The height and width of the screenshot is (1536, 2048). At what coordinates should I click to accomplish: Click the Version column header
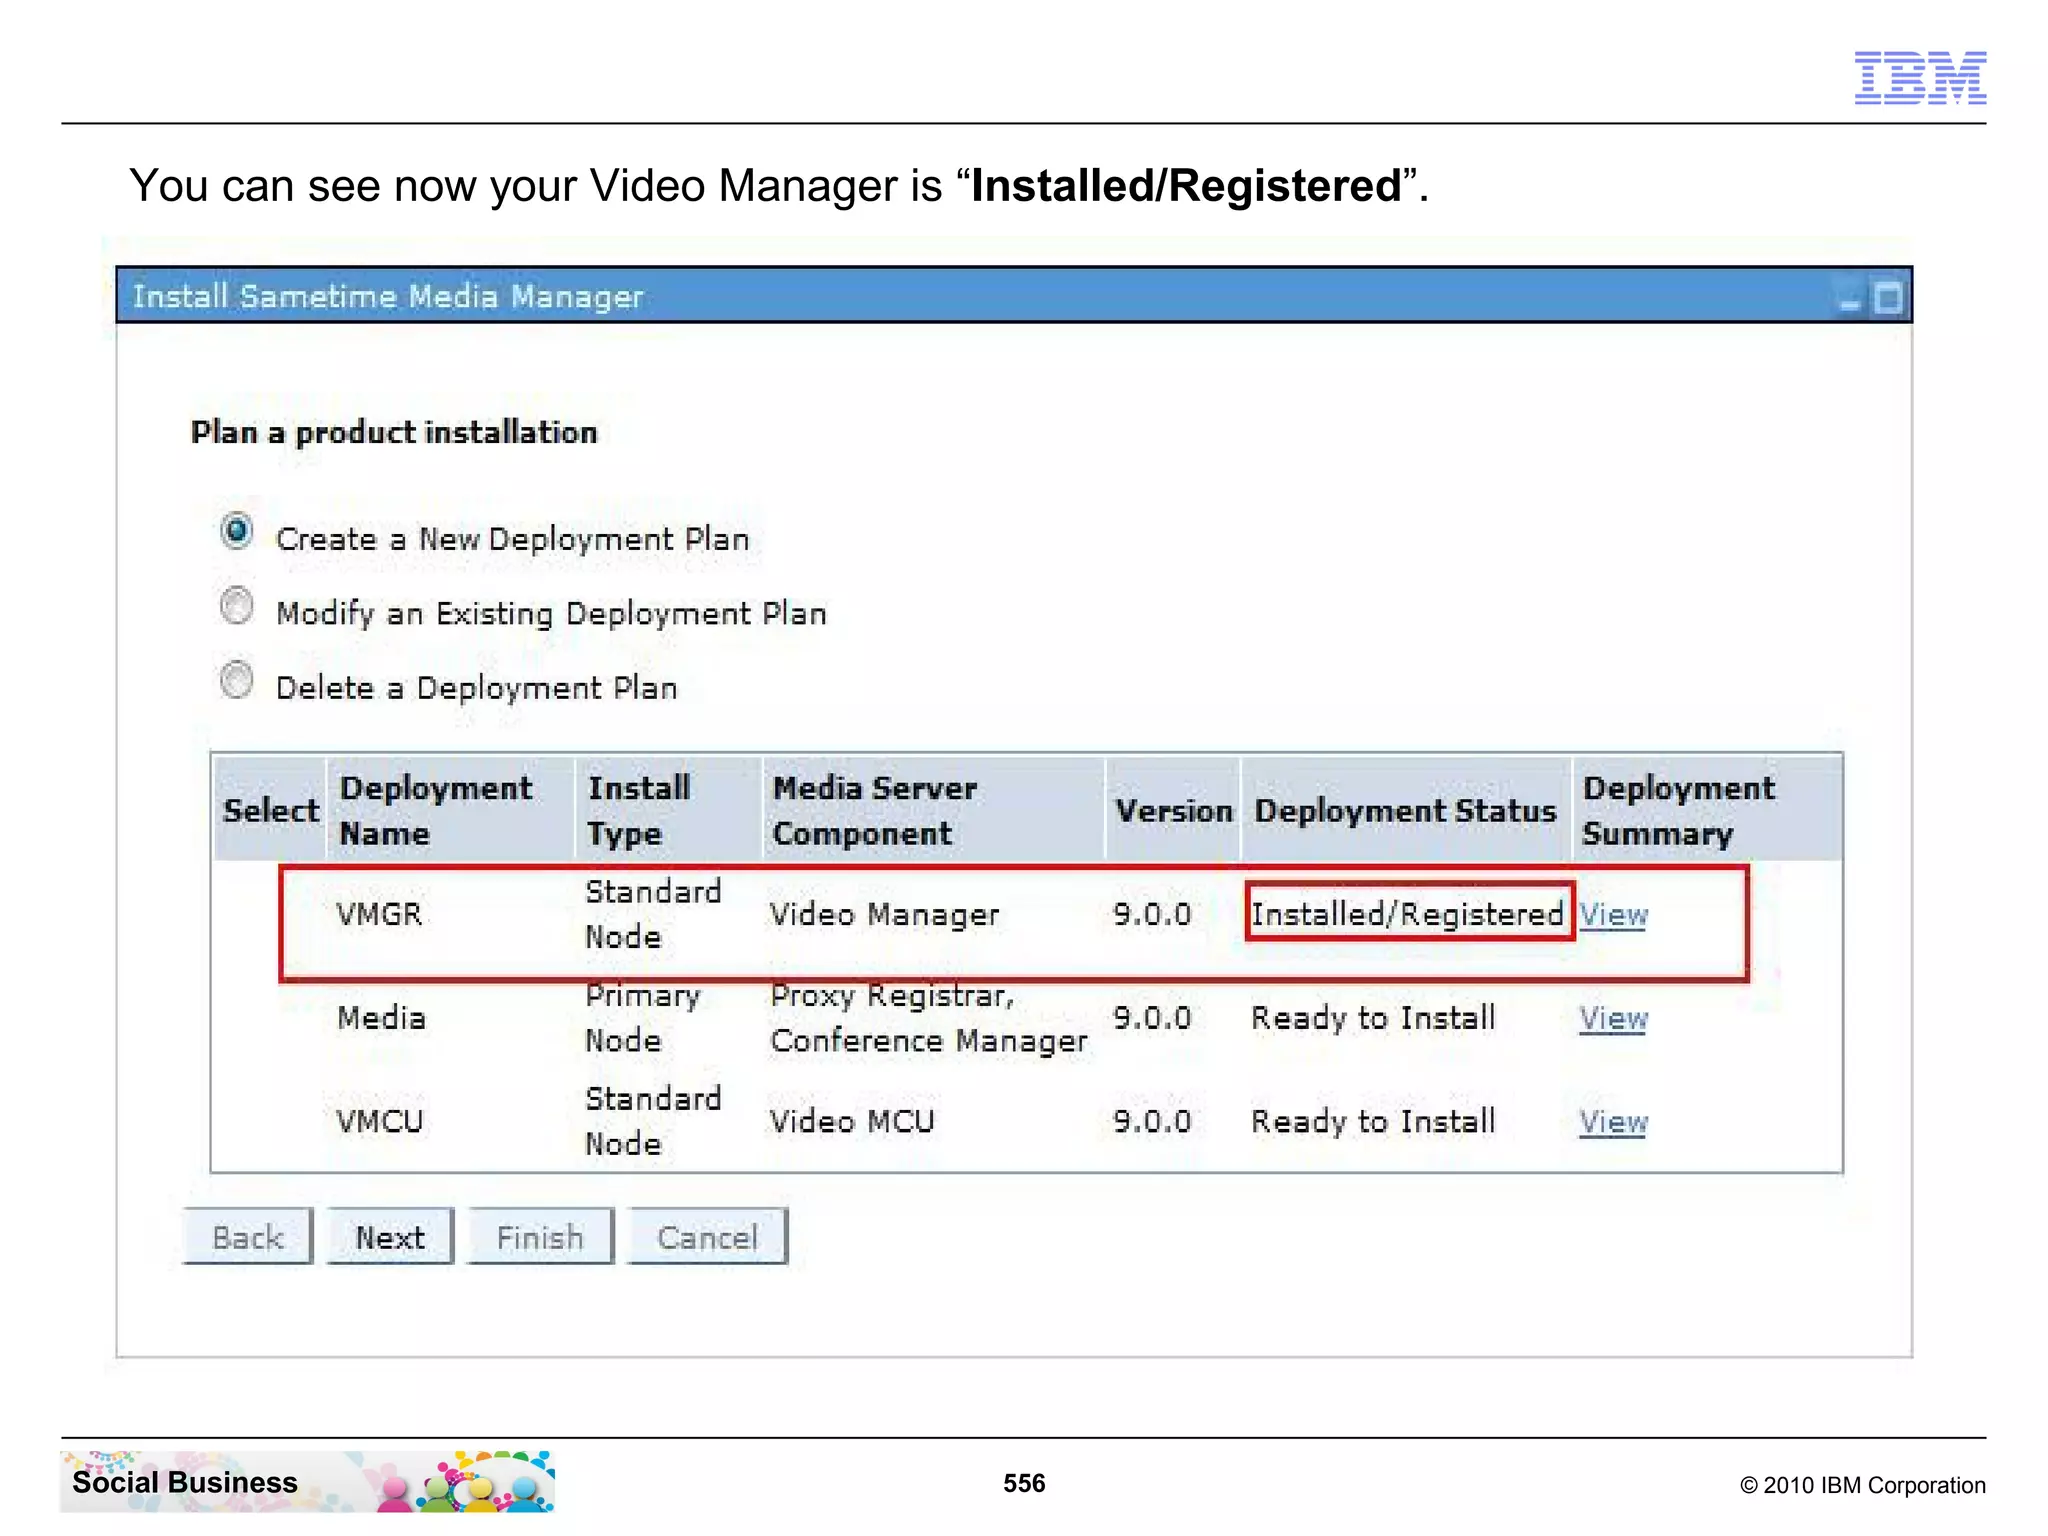pyautogui.click(x=1174, y=810)
